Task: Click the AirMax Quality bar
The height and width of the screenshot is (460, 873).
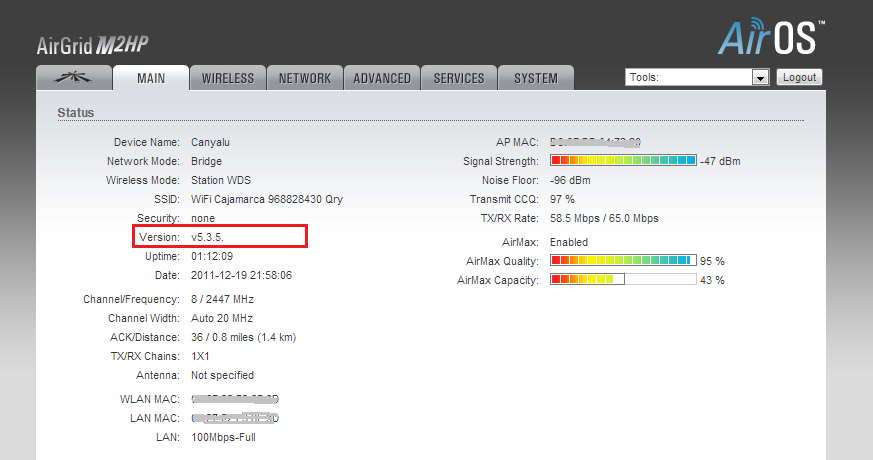Action: [x=623, y=260]
